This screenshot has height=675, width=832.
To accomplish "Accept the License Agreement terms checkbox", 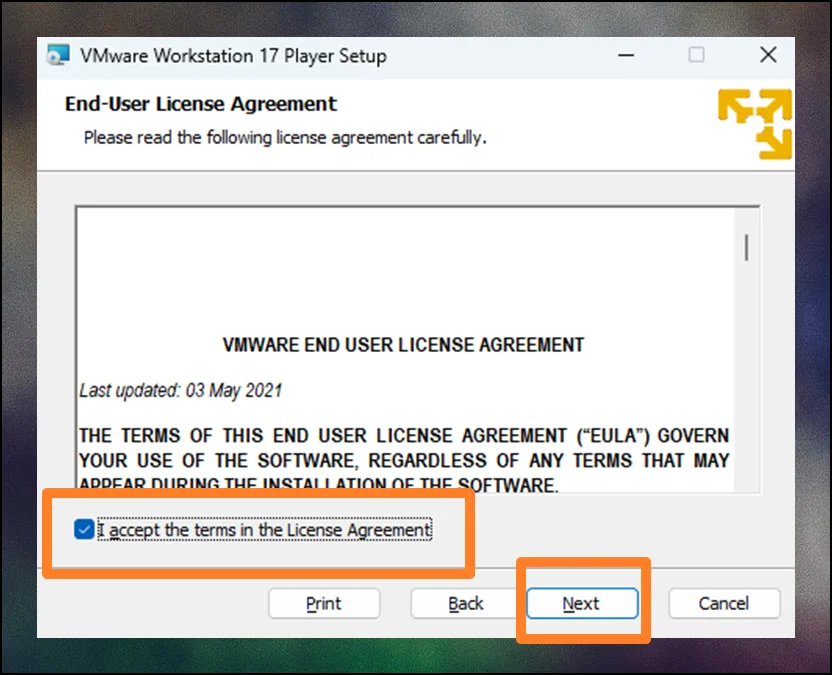I will 84,529.
